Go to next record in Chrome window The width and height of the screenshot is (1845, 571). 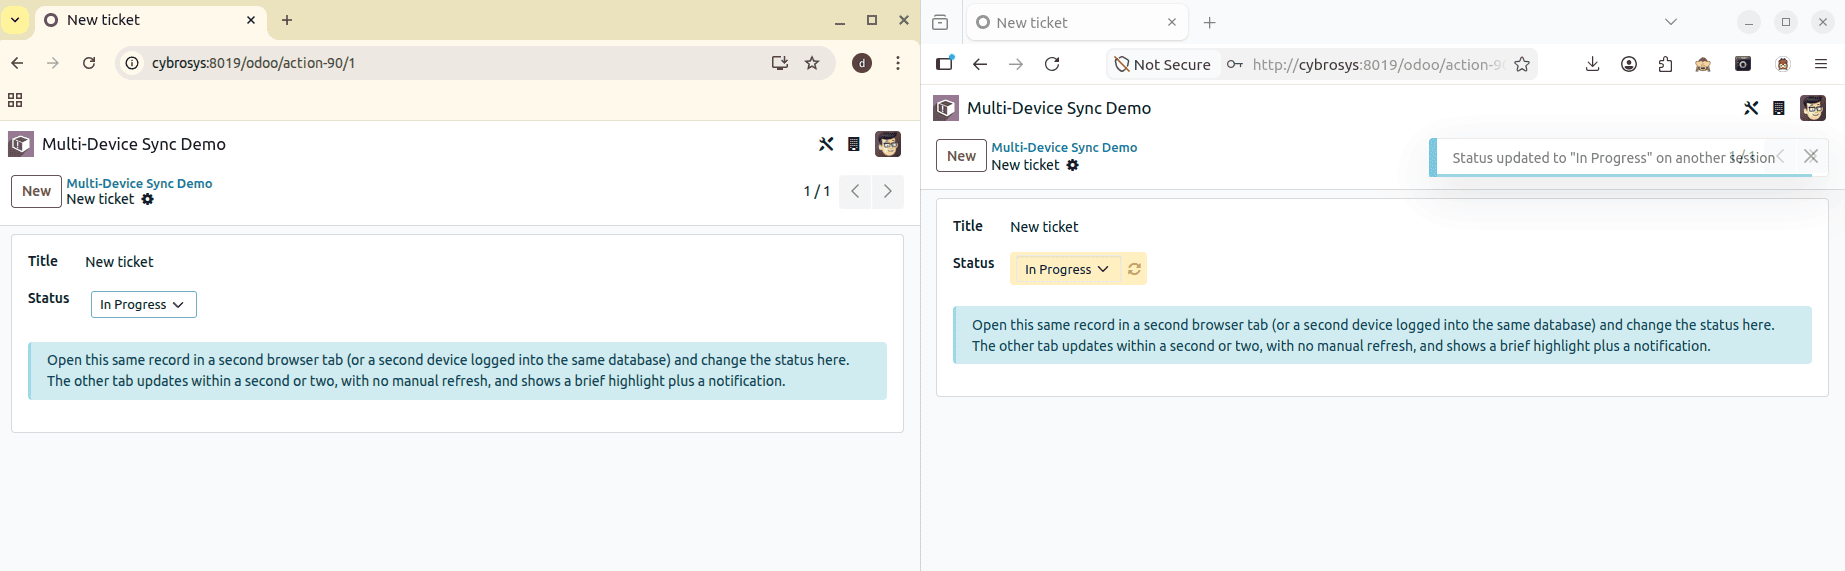(887, 191)
